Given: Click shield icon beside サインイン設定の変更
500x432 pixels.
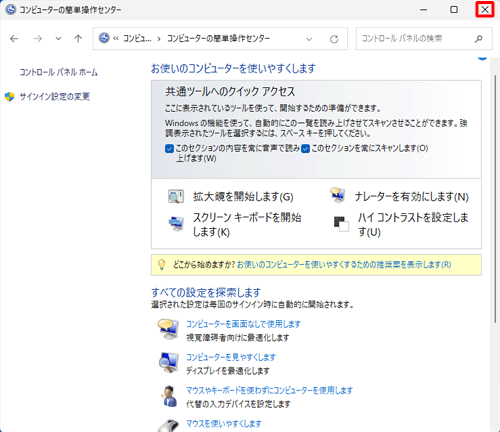Looking at the screenshot, I should 10,97.
